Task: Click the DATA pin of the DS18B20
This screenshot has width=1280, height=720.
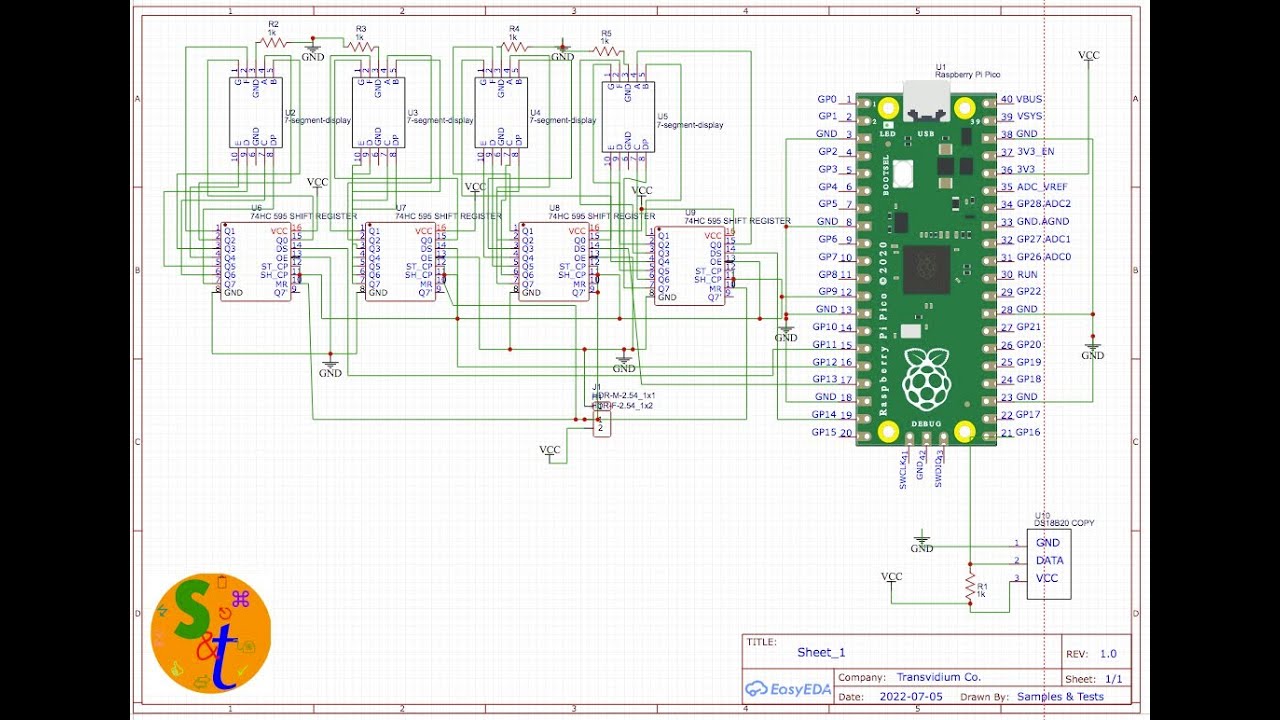Action: click(x=1049, y=560)
